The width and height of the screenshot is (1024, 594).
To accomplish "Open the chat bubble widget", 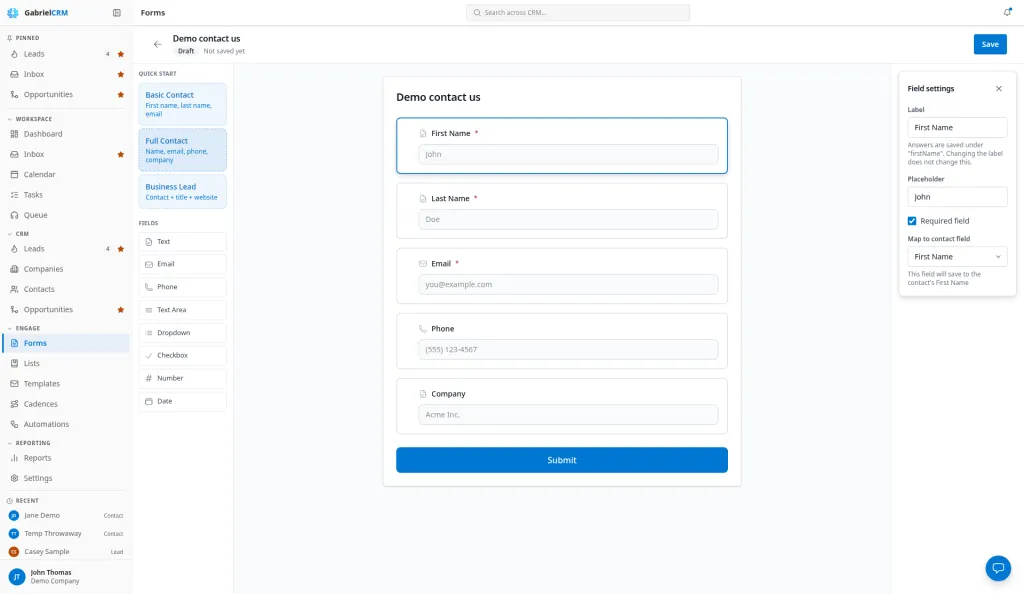I will point(998,568).
